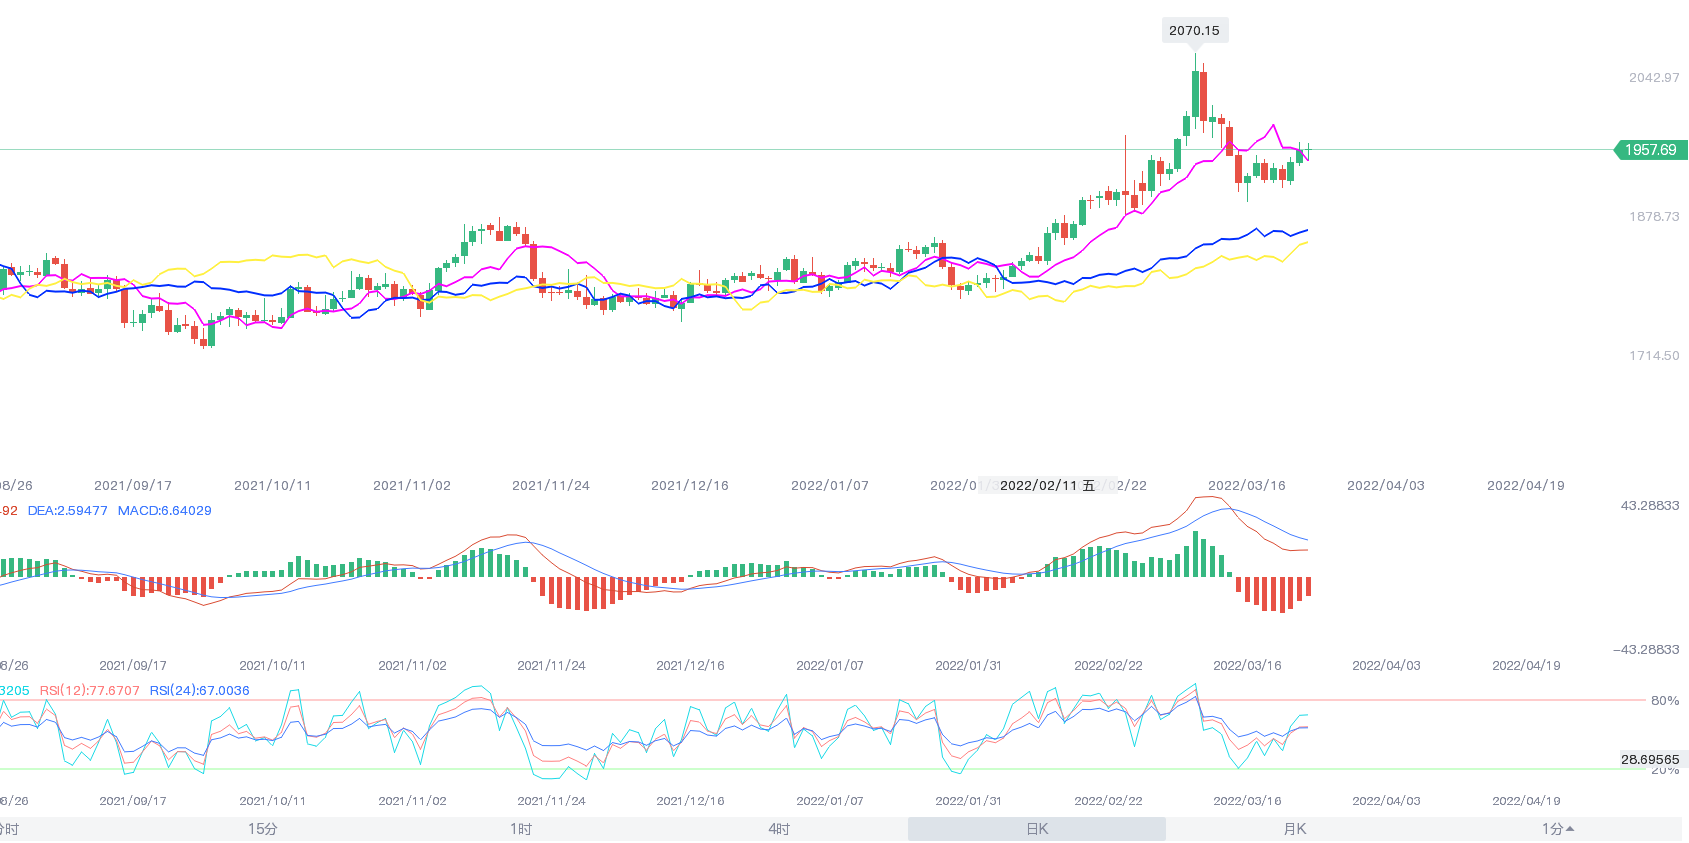Screen dimensions: 1689x843
Task: Click the 2042.97 price axis label
Action: (x=1654, y=78)
